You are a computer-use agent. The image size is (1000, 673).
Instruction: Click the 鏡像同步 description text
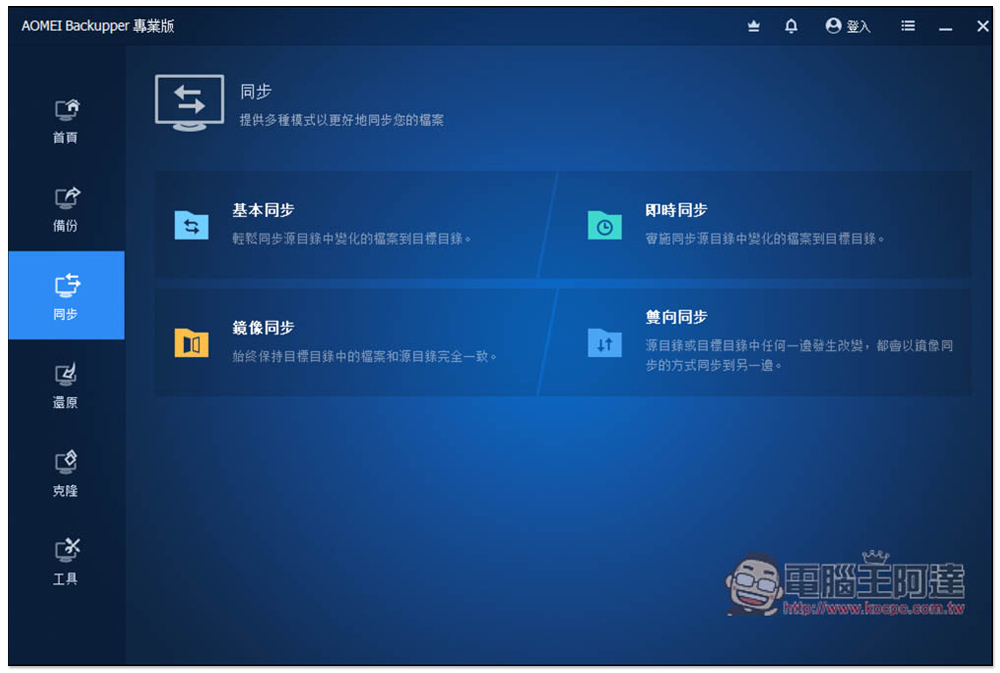tap(365, 356)
